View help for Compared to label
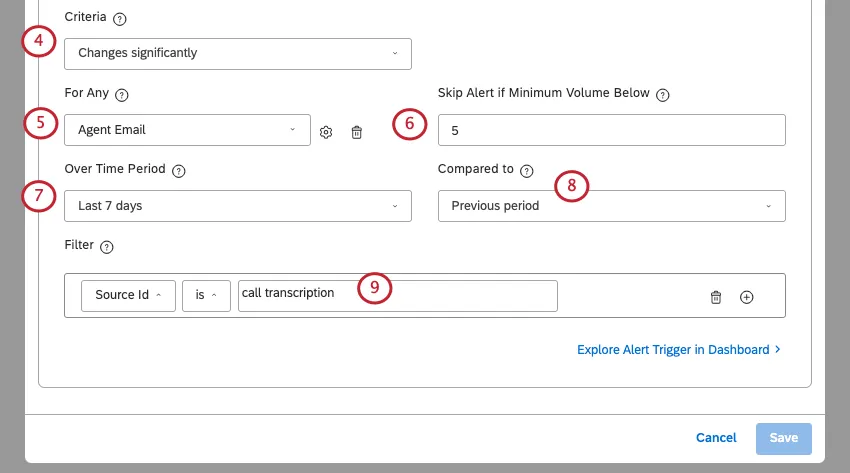The height and width of the screenshot is (473, 850). tap(527, 171)
